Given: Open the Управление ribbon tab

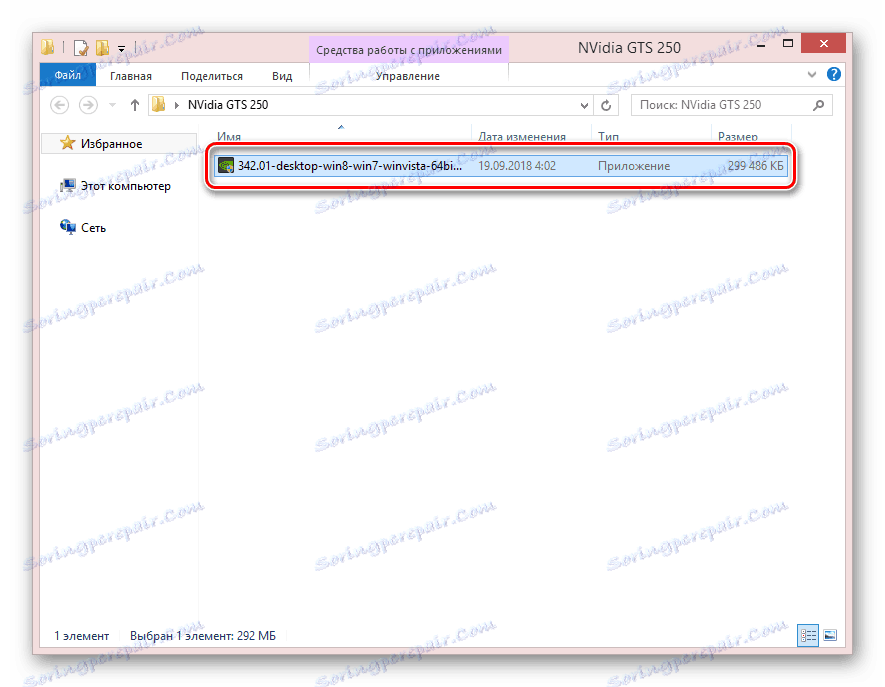Looking at the screenshot, I should 408,76.
